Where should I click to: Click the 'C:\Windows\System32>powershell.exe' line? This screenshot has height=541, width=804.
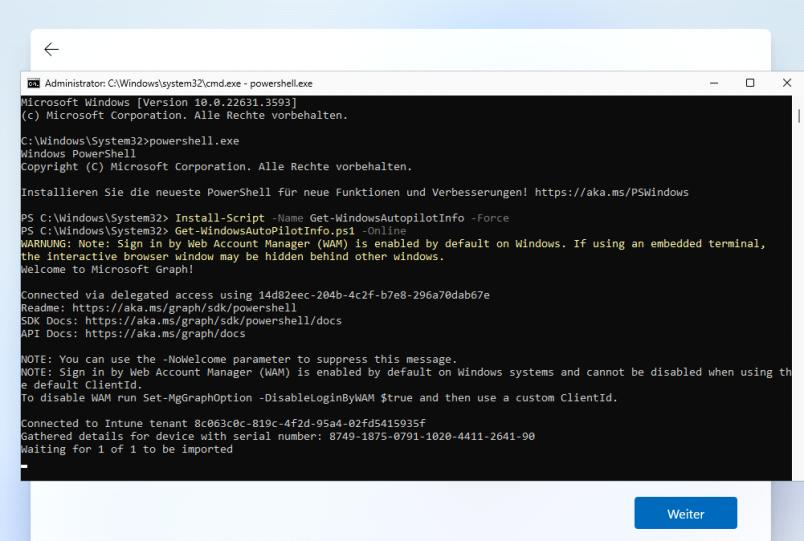pos(130,141)
